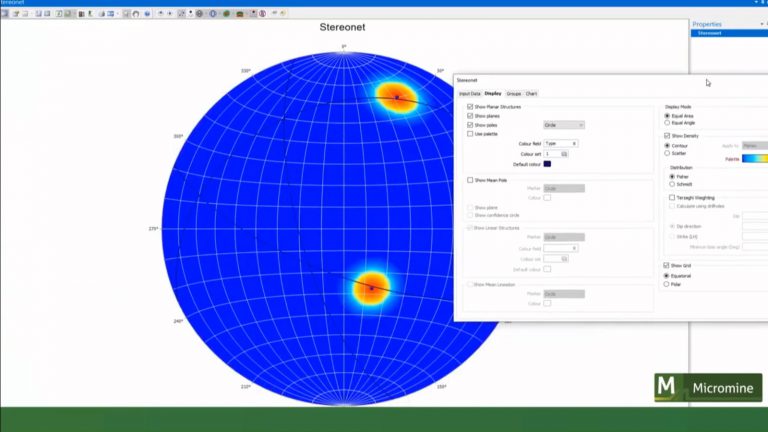Click the Stereonet chart title
The image size is (768, 432).
click(342, 27)
